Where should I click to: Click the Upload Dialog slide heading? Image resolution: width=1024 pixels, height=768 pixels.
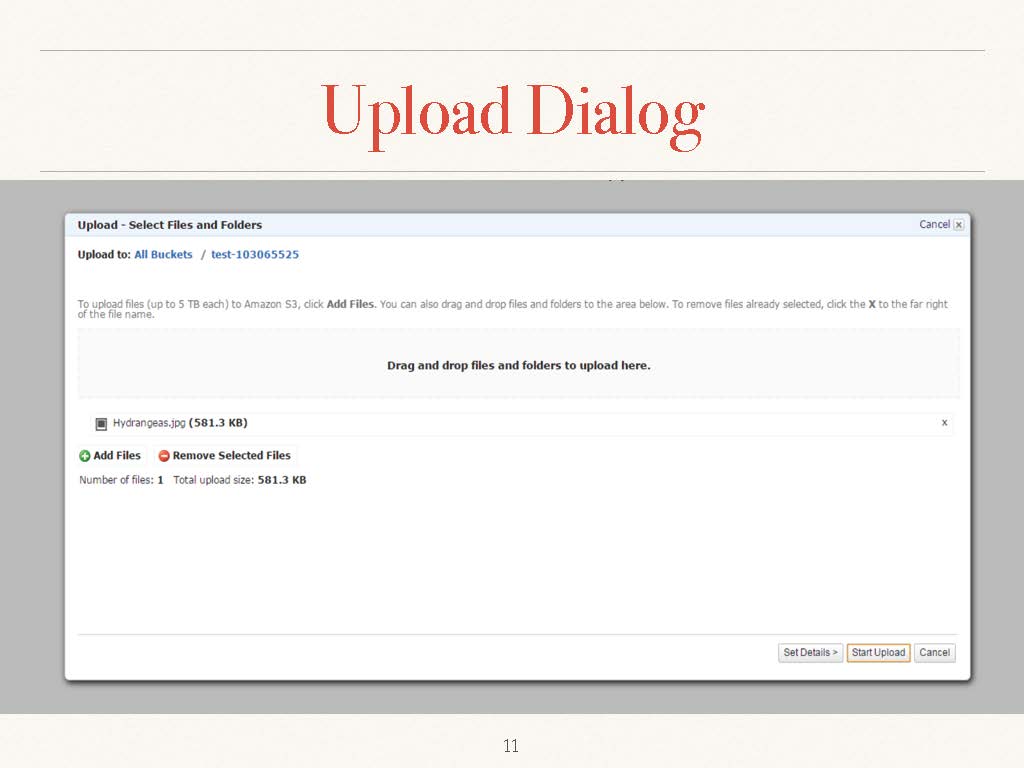pyautogui.click(x=513, y=112)
